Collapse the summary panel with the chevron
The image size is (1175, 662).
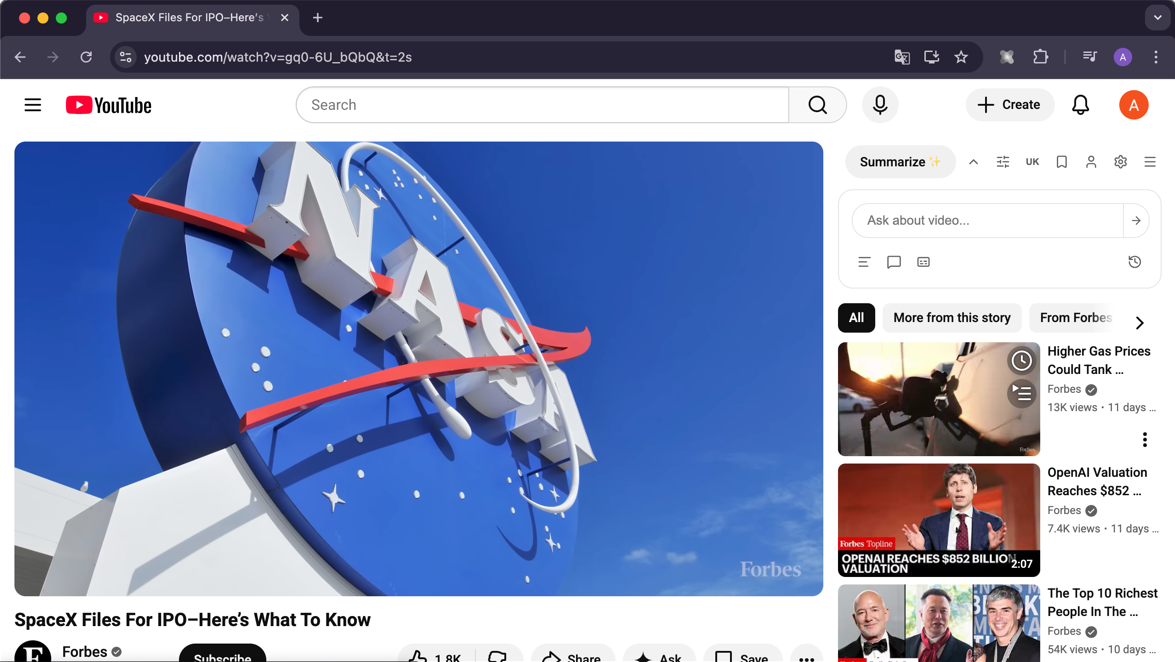(x=973, y=162)
